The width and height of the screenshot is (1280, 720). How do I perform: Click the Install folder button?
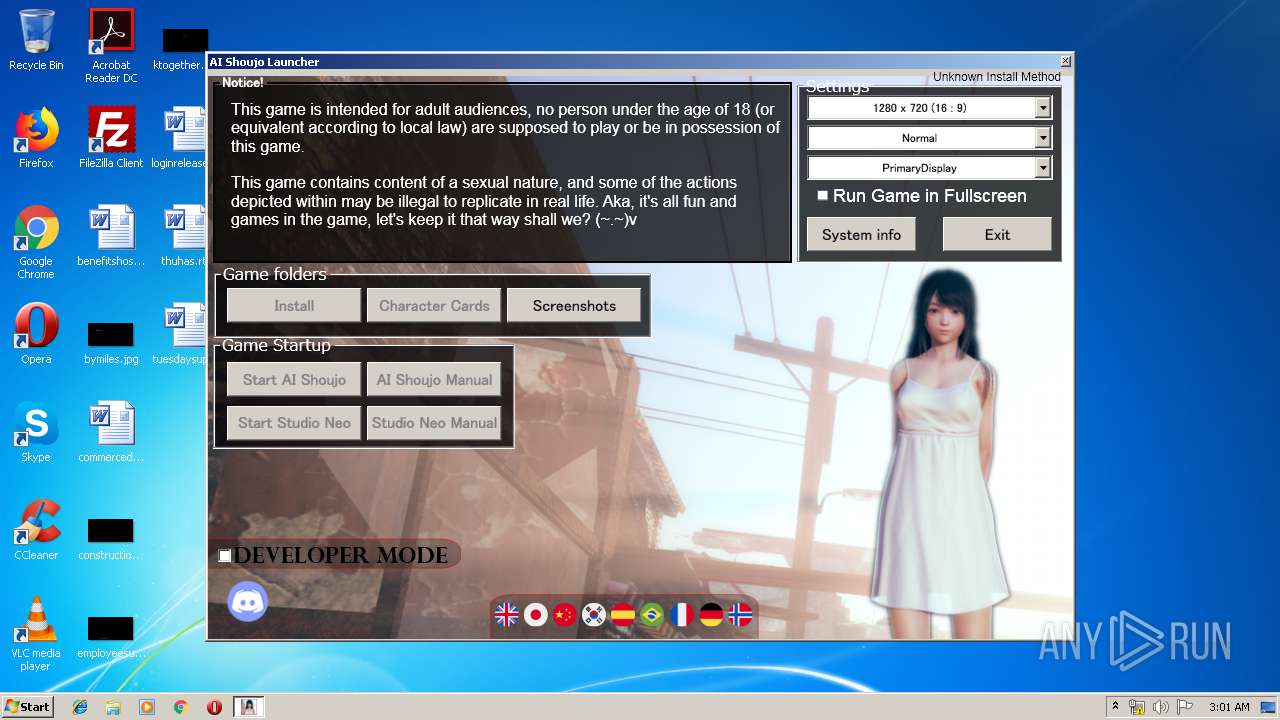pos(294,306)
